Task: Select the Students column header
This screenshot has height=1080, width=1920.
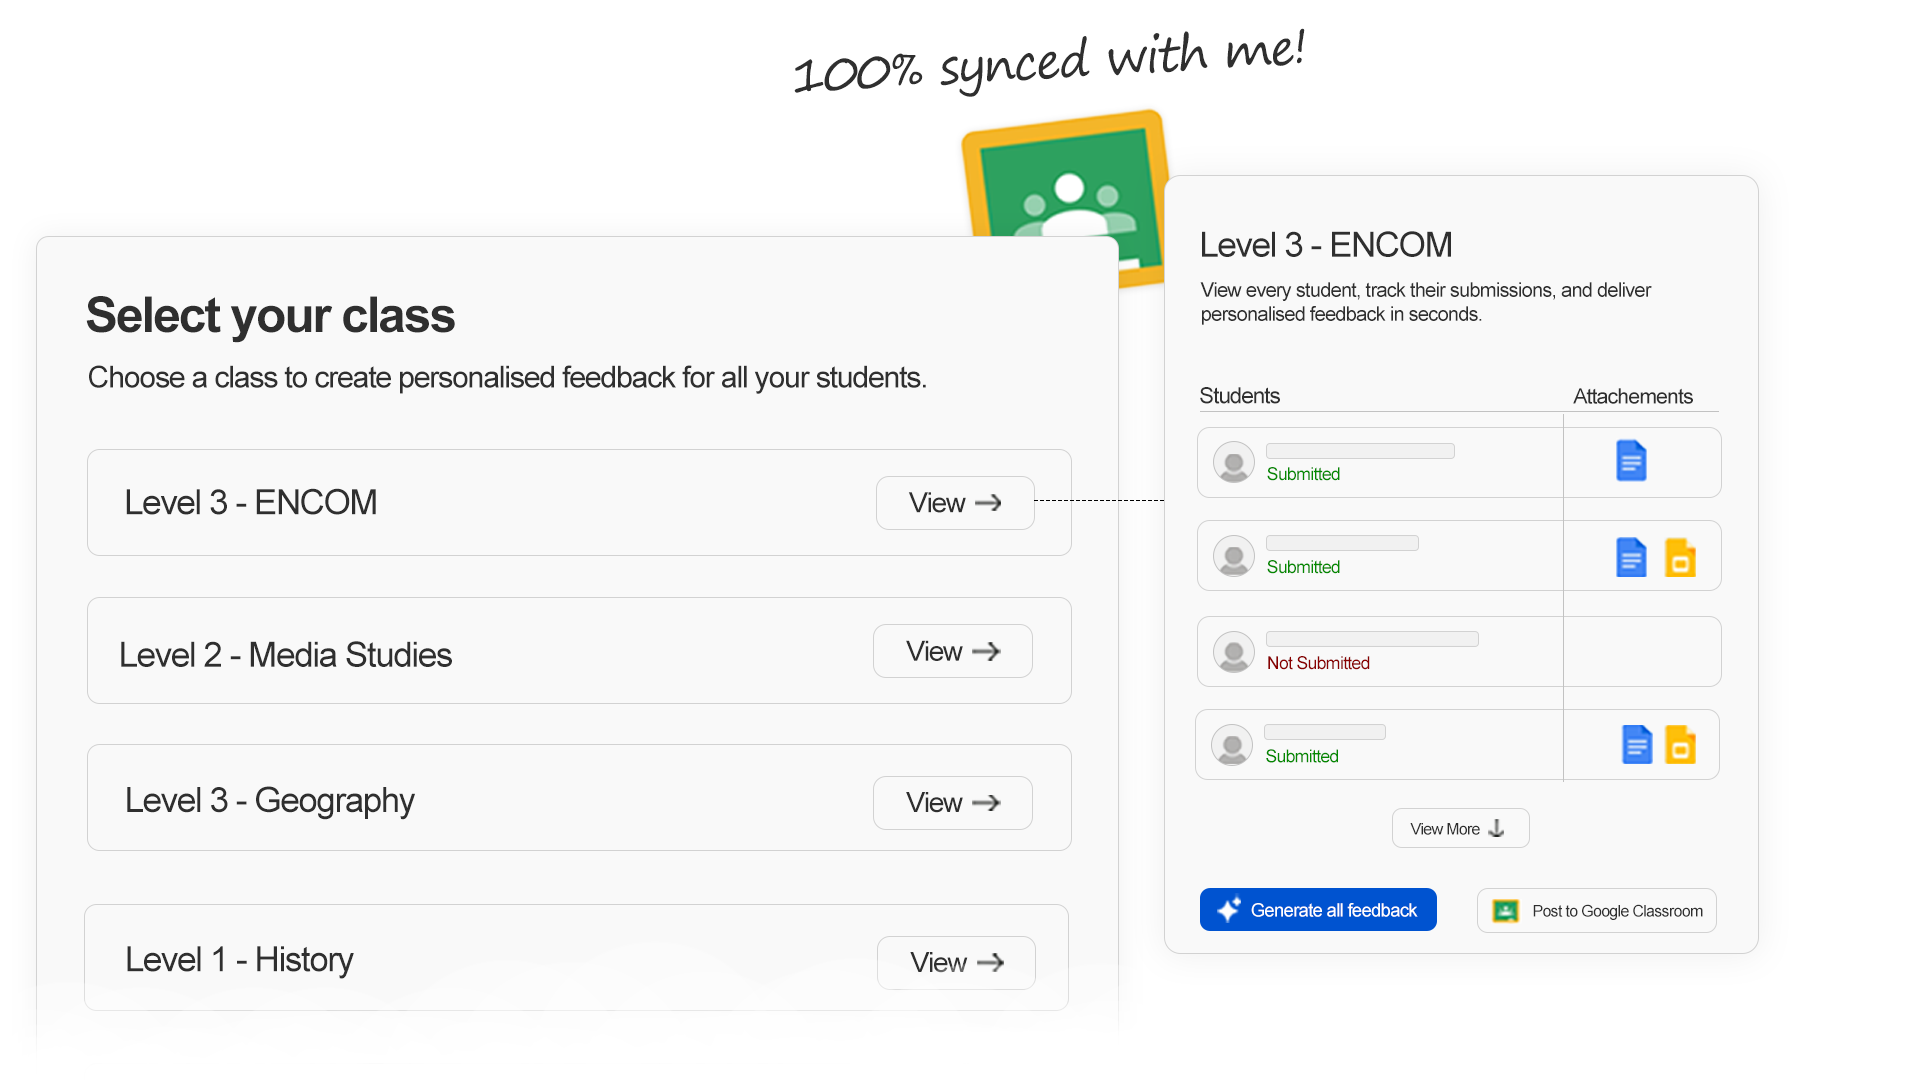Action: 1239,396
